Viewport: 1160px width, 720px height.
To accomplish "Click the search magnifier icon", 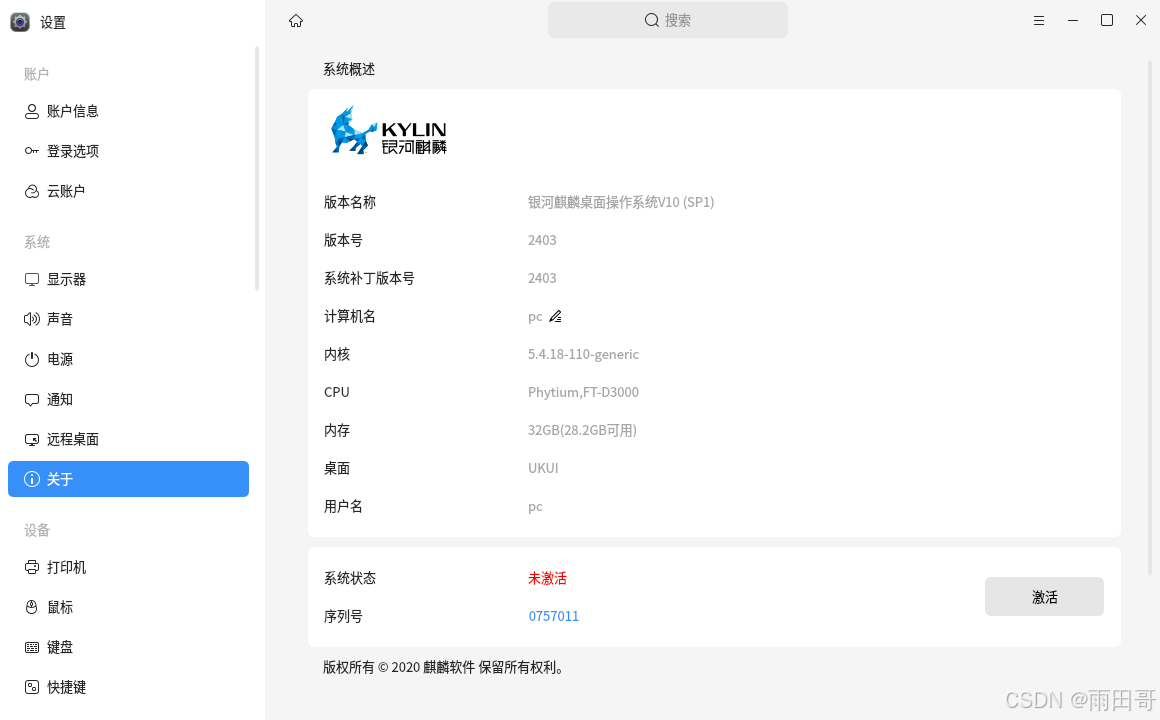I will [x=652, y=20].
